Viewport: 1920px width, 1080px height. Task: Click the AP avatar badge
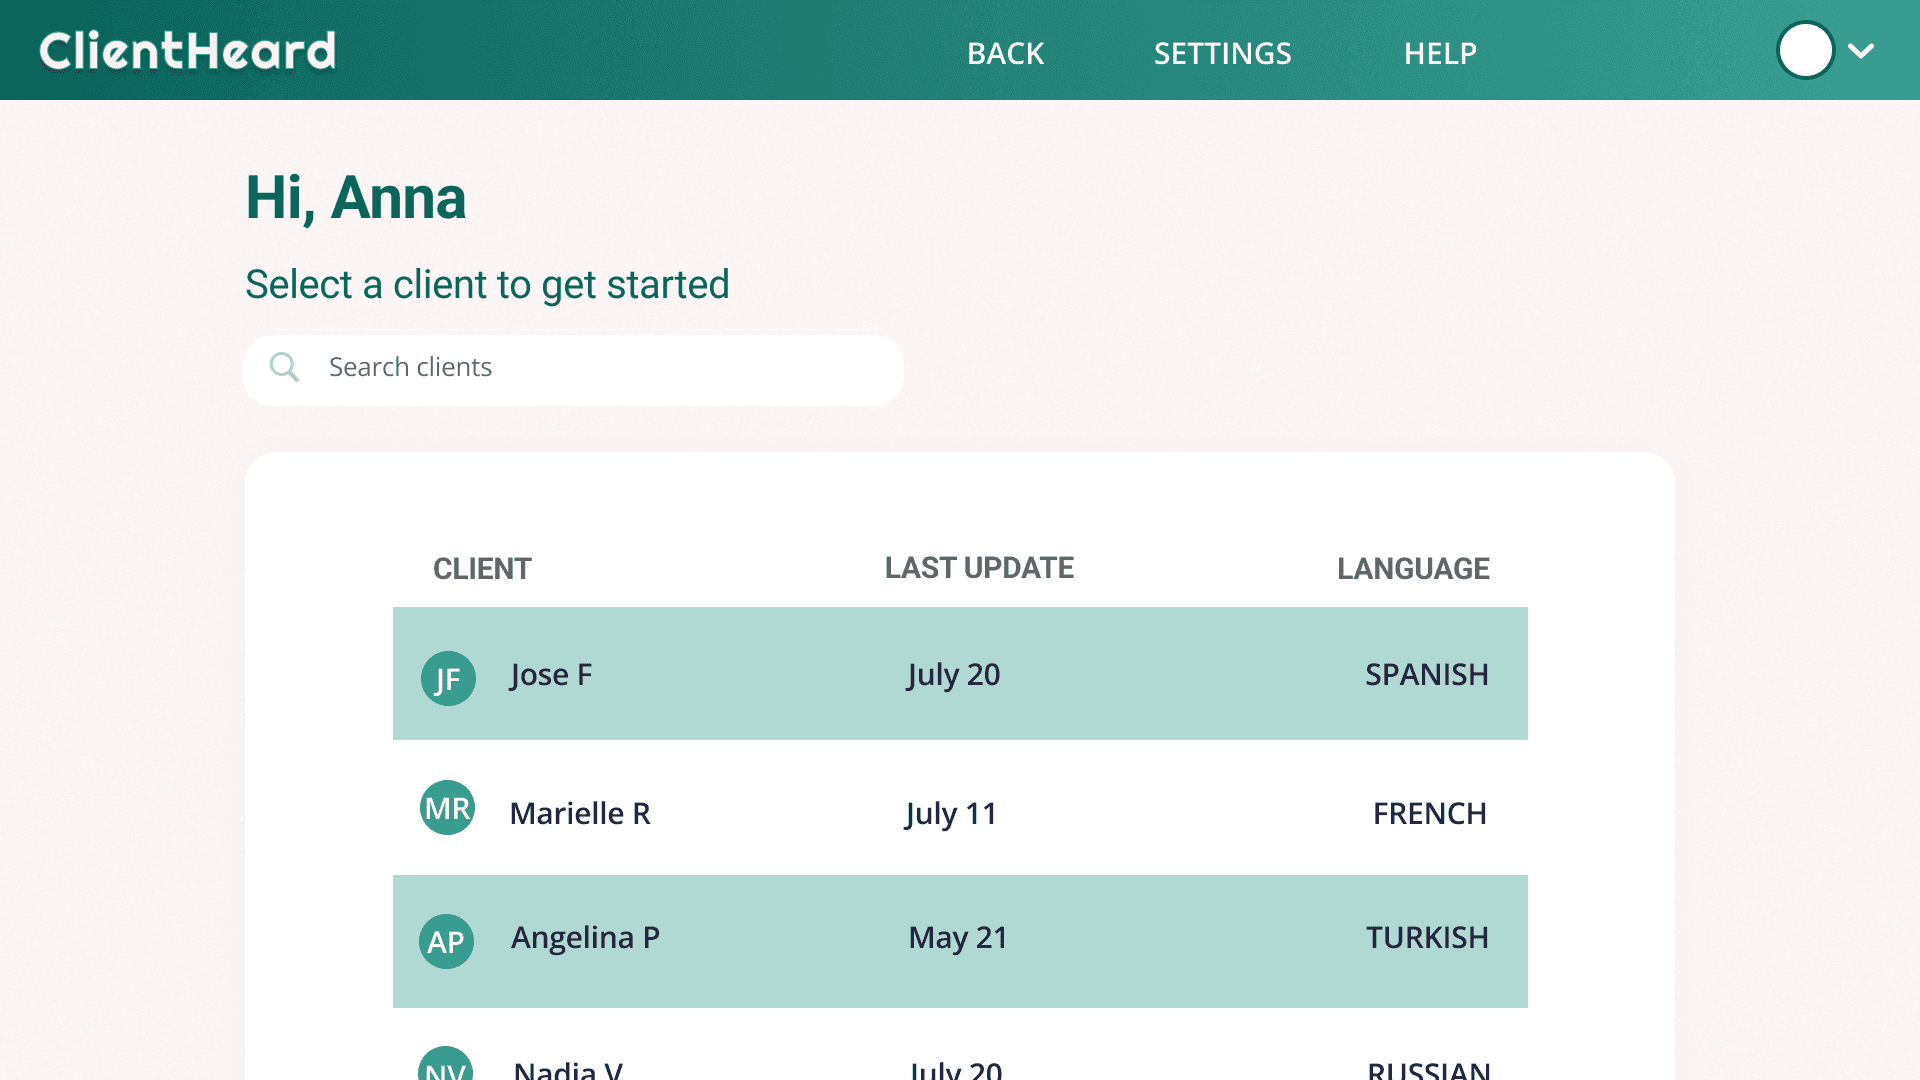pyautogui.click(x=446, y=941)
